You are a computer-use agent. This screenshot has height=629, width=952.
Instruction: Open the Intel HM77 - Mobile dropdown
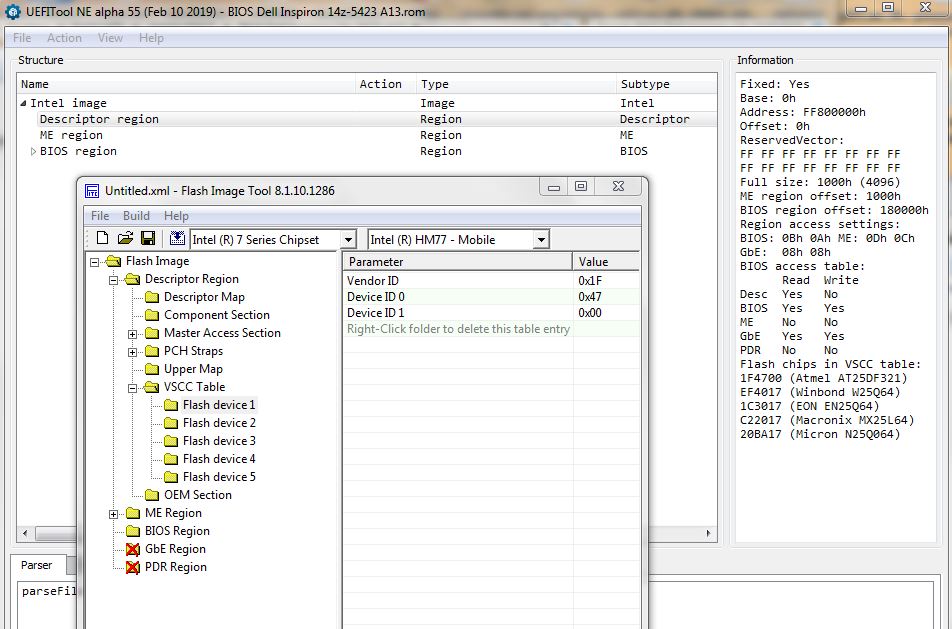(x=540, y=240)
